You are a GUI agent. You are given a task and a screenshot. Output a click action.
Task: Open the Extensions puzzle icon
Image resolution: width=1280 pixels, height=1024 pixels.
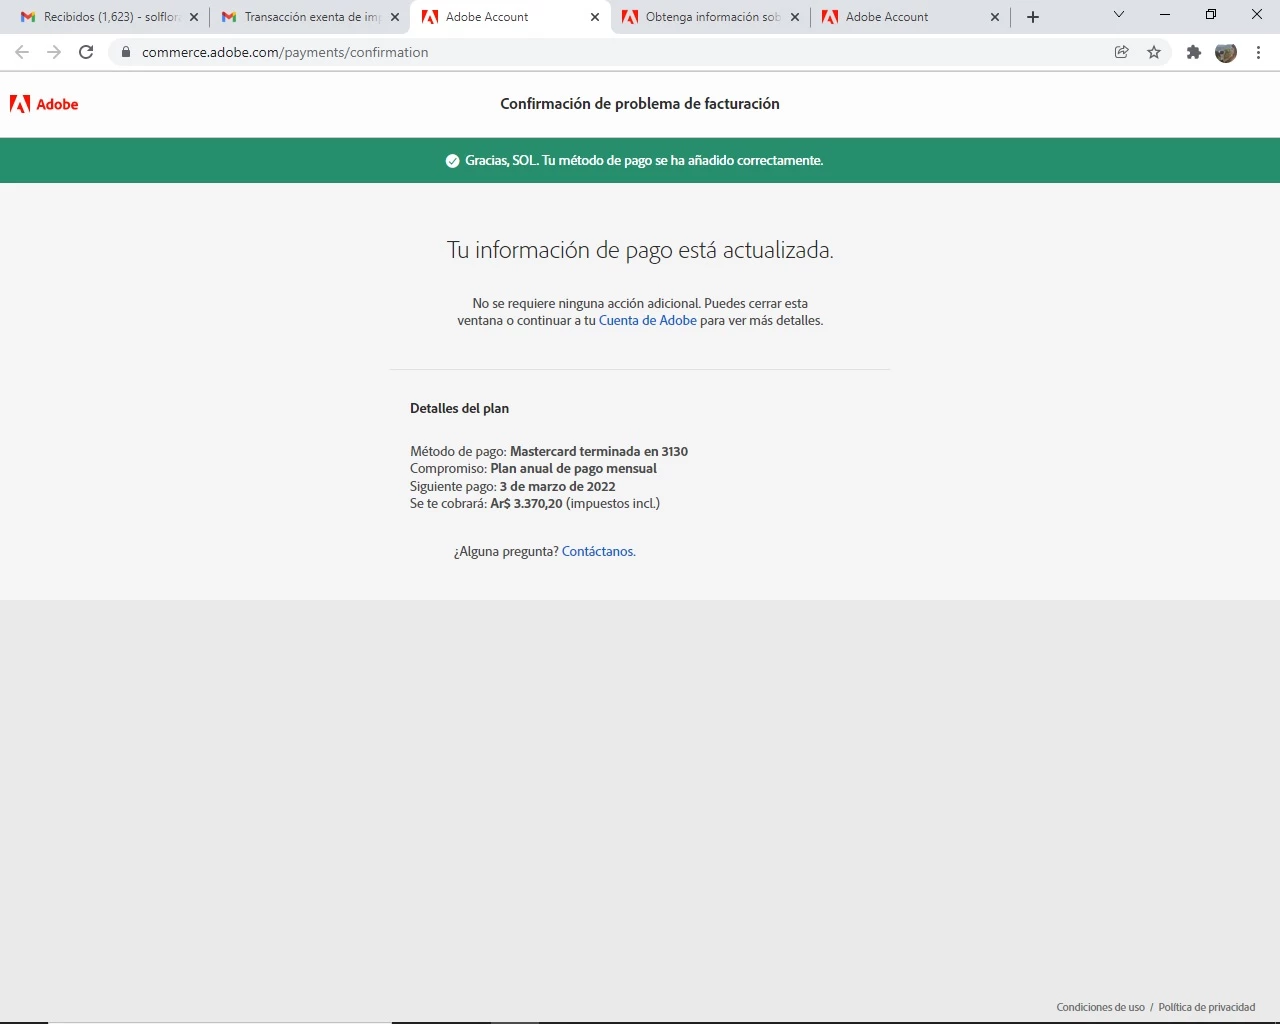[1193, 52]
